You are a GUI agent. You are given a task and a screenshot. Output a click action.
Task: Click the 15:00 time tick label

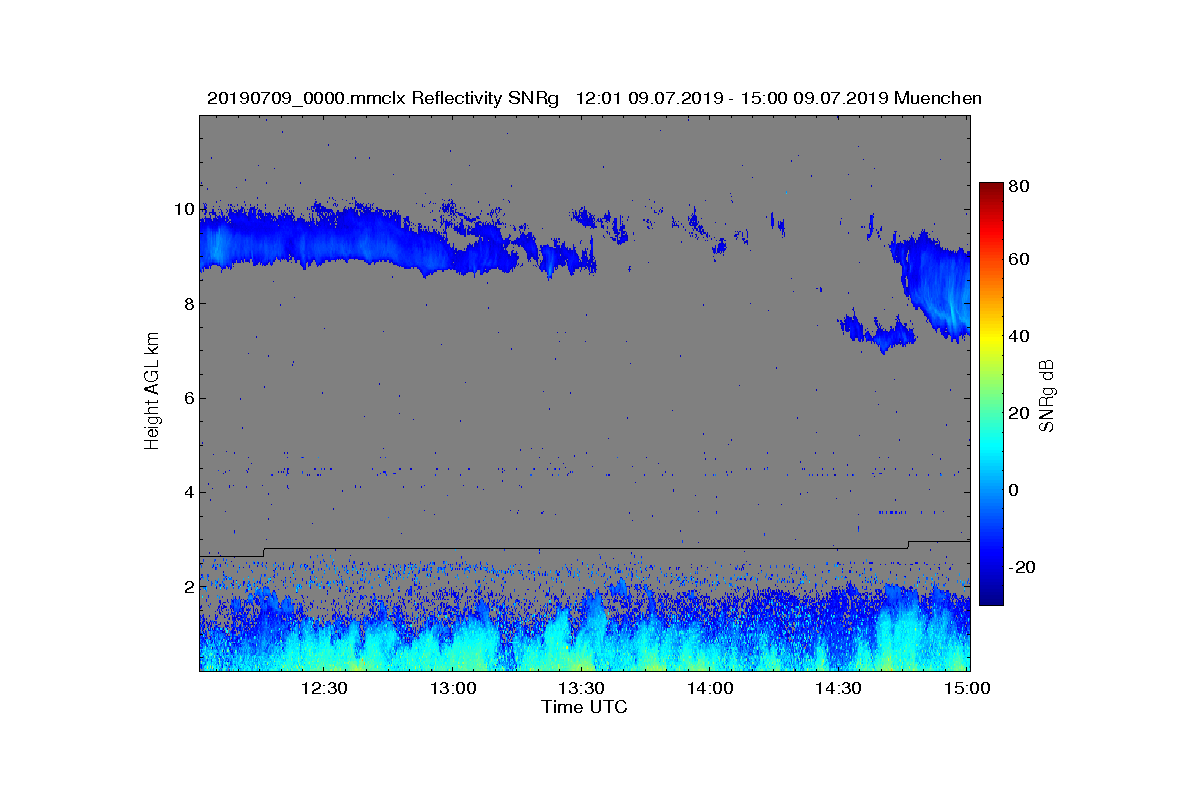click(967, 688)
